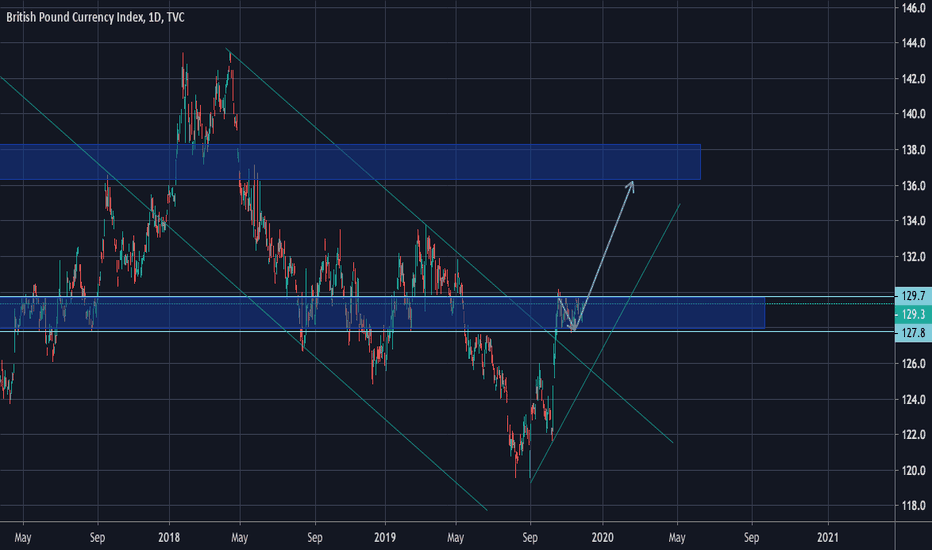The image size is (932, 550).
Task: Click the 132.0 price axis value
Action: tap(914, 257)
